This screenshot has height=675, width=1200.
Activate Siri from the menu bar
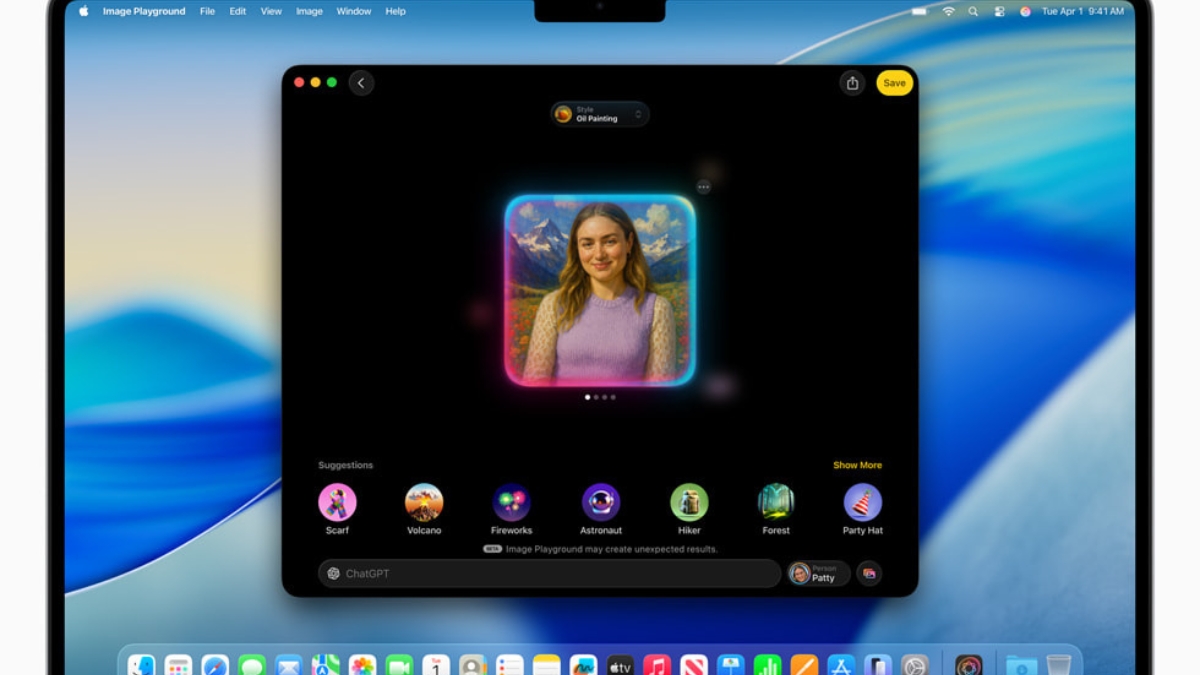(x=1025, y=11)
